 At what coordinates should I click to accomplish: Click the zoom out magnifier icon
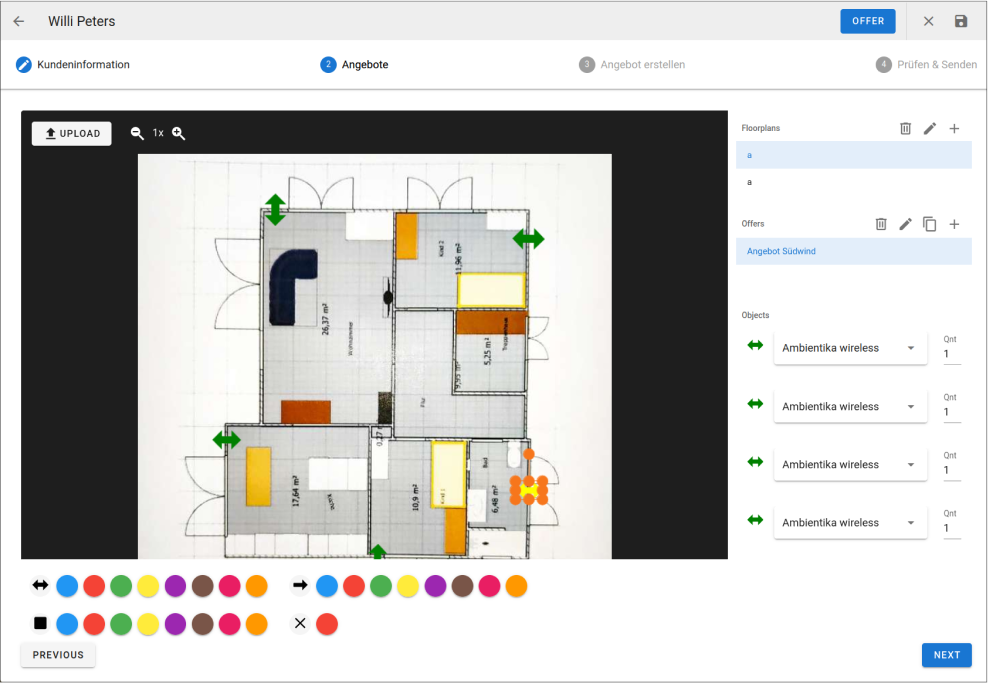pyautogui.click(x=137, y=133)
